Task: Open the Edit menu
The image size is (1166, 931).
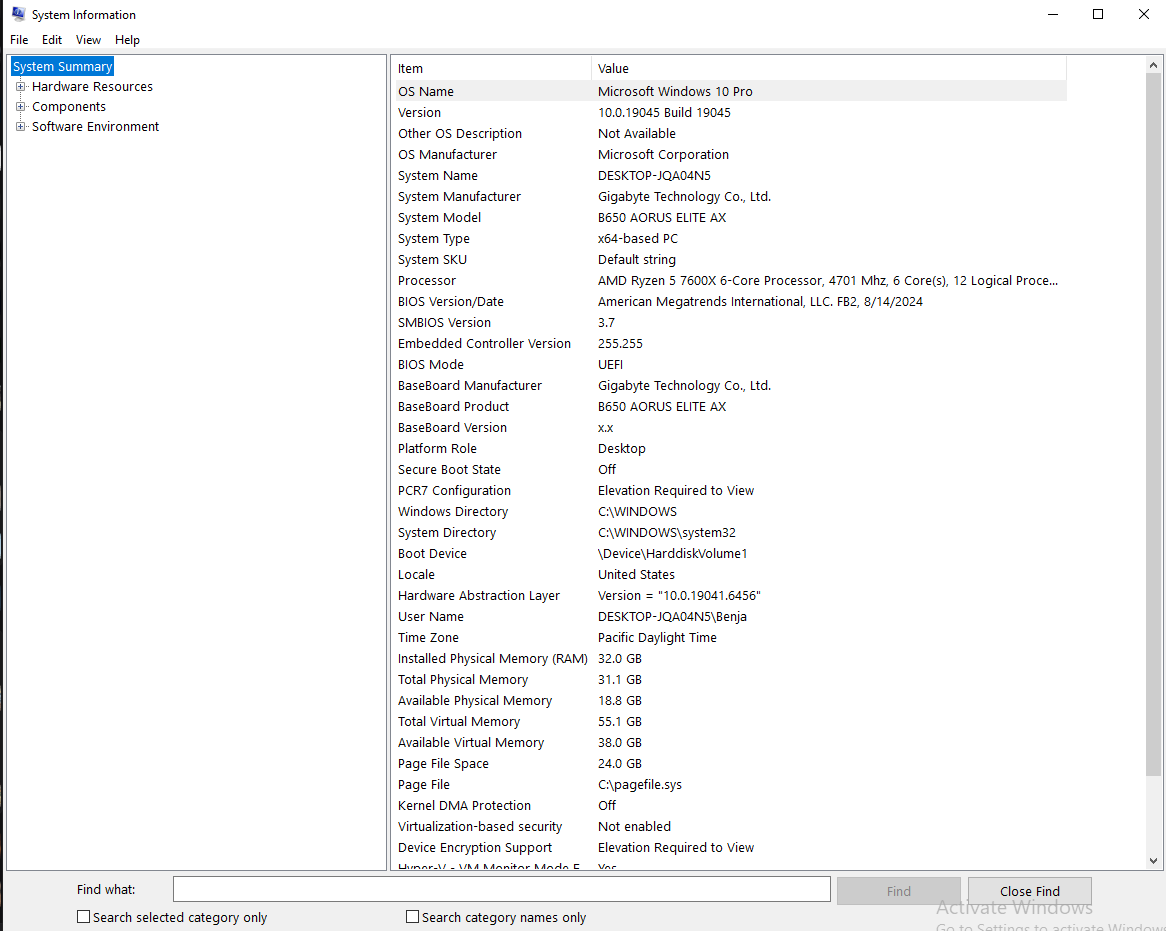Action: pyautogui.click(x=52, y=39)
